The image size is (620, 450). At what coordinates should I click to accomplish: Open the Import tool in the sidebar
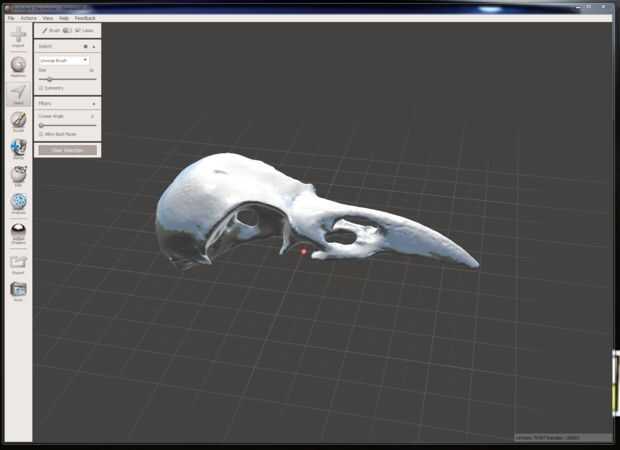18,36
